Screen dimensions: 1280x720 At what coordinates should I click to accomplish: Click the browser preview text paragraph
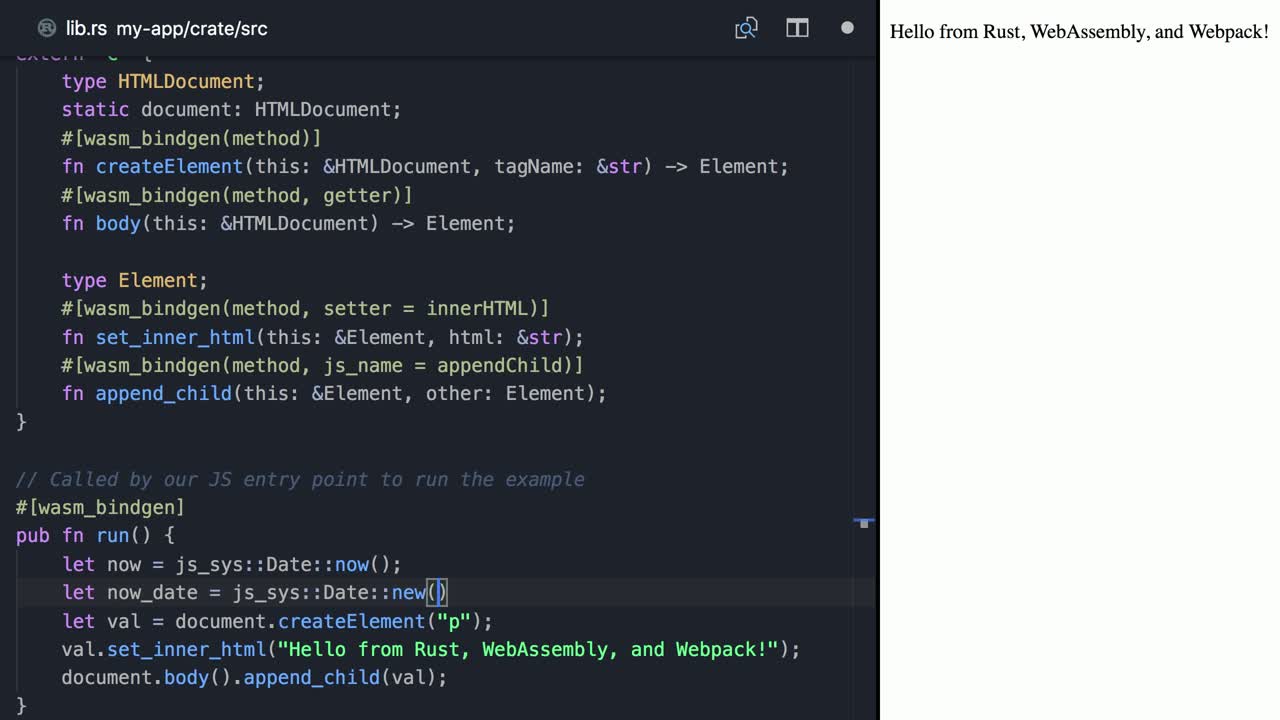point(1078,32)
